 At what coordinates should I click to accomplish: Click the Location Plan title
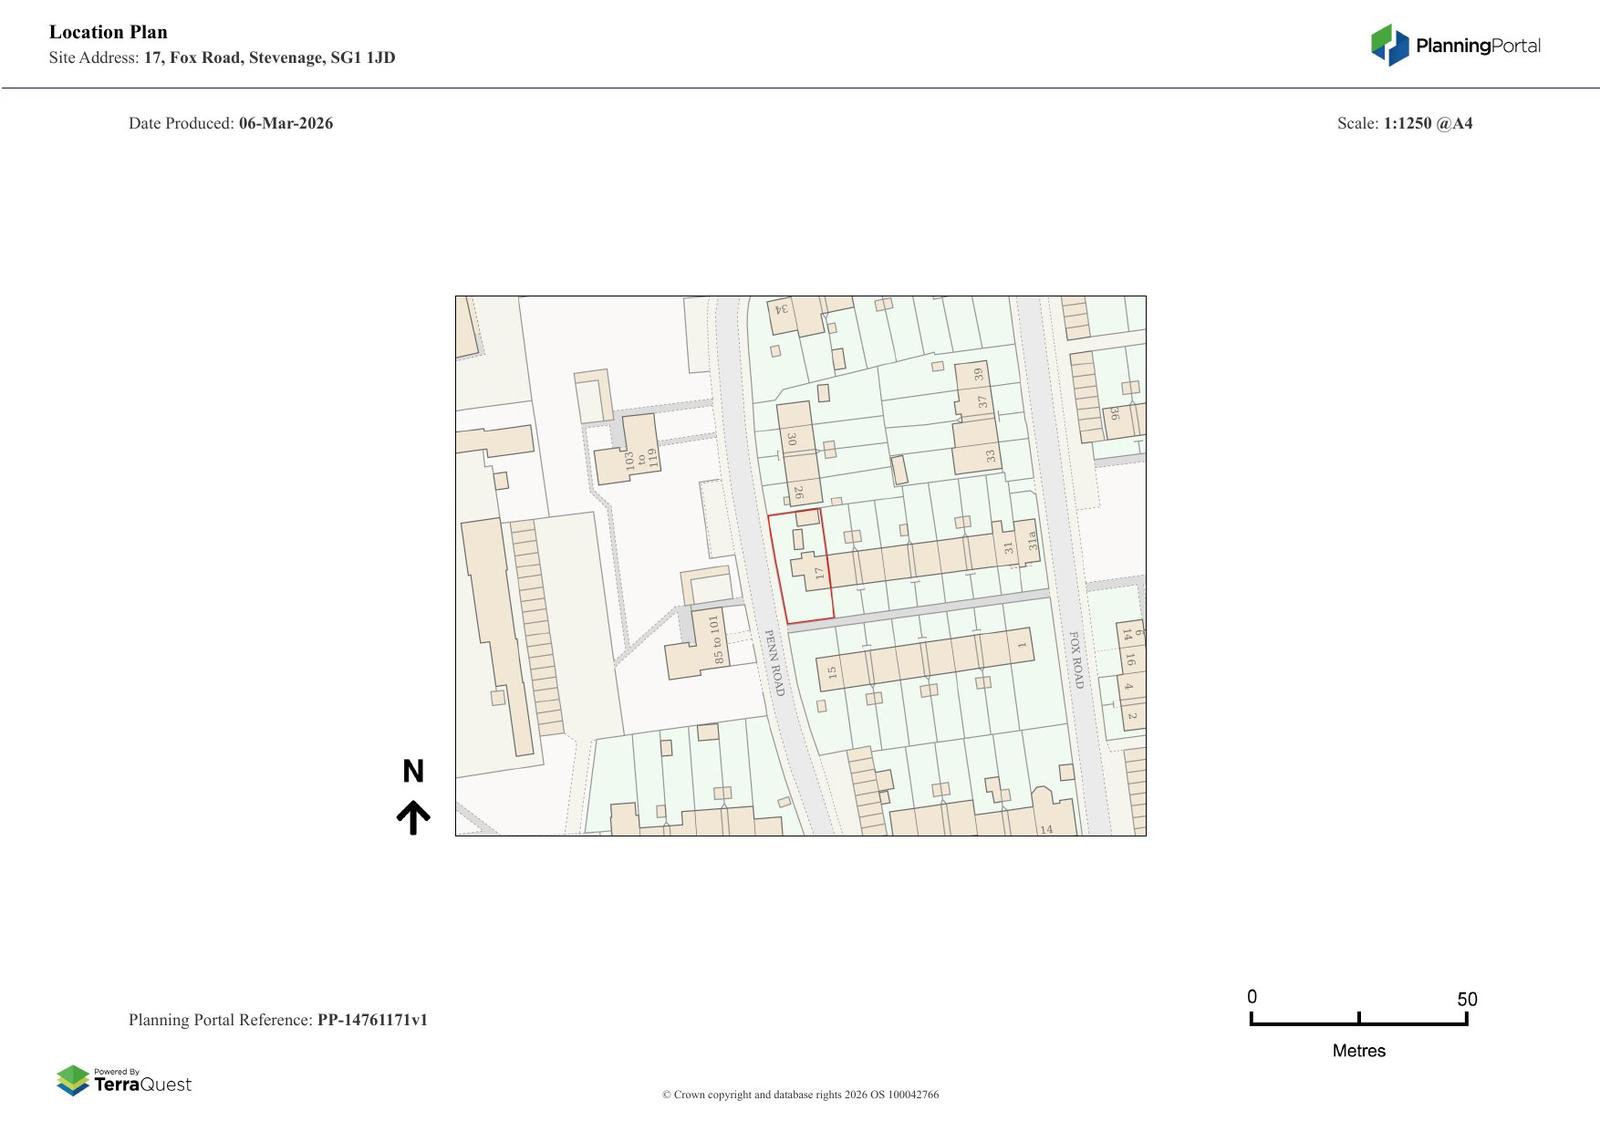(x=108, y=32)
